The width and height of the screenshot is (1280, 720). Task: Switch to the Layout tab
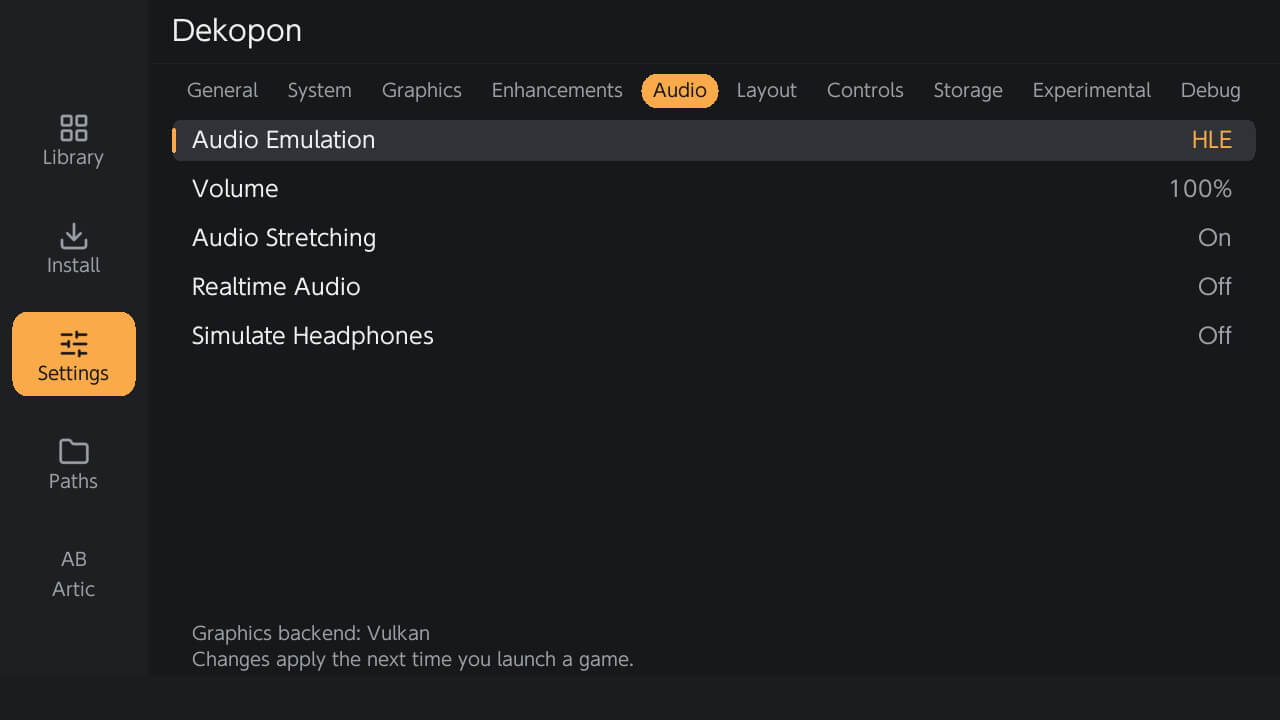(766, 91)
